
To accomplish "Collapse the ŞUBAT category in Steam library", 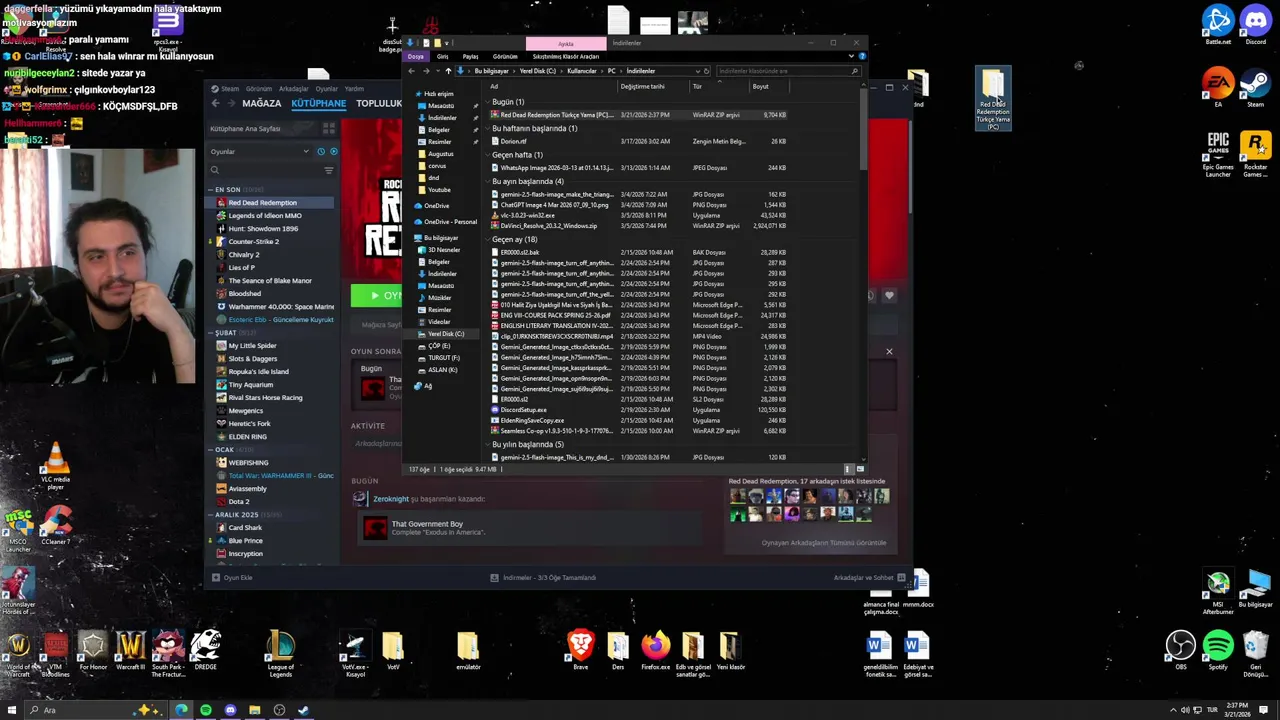I will pos(211,333).
